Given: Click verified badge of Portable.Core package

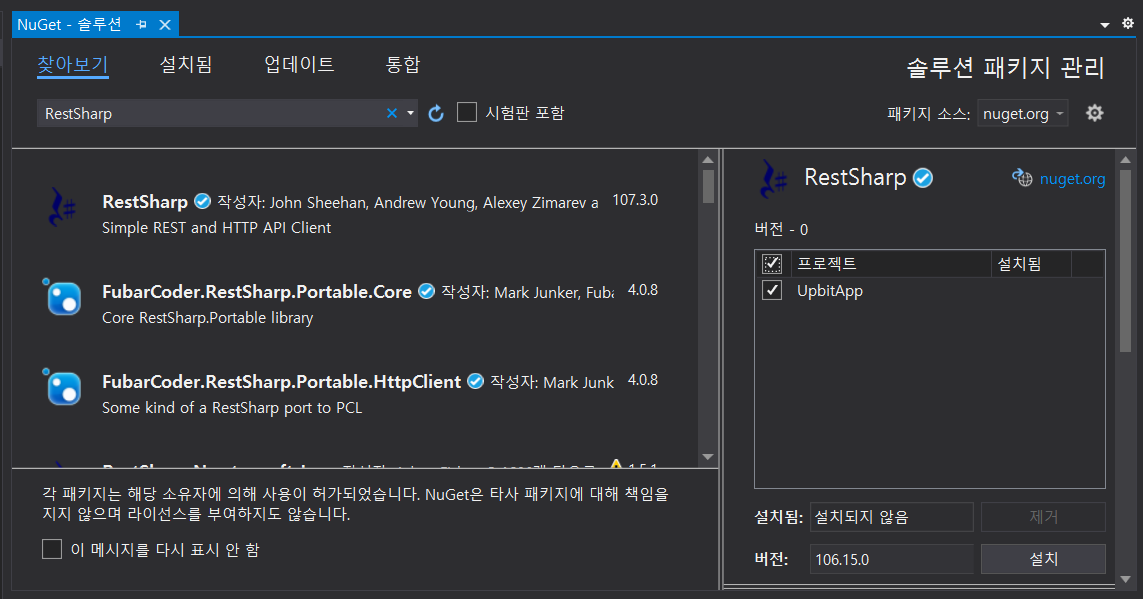Looking at the screenshot, I should [x=426, y=291].
